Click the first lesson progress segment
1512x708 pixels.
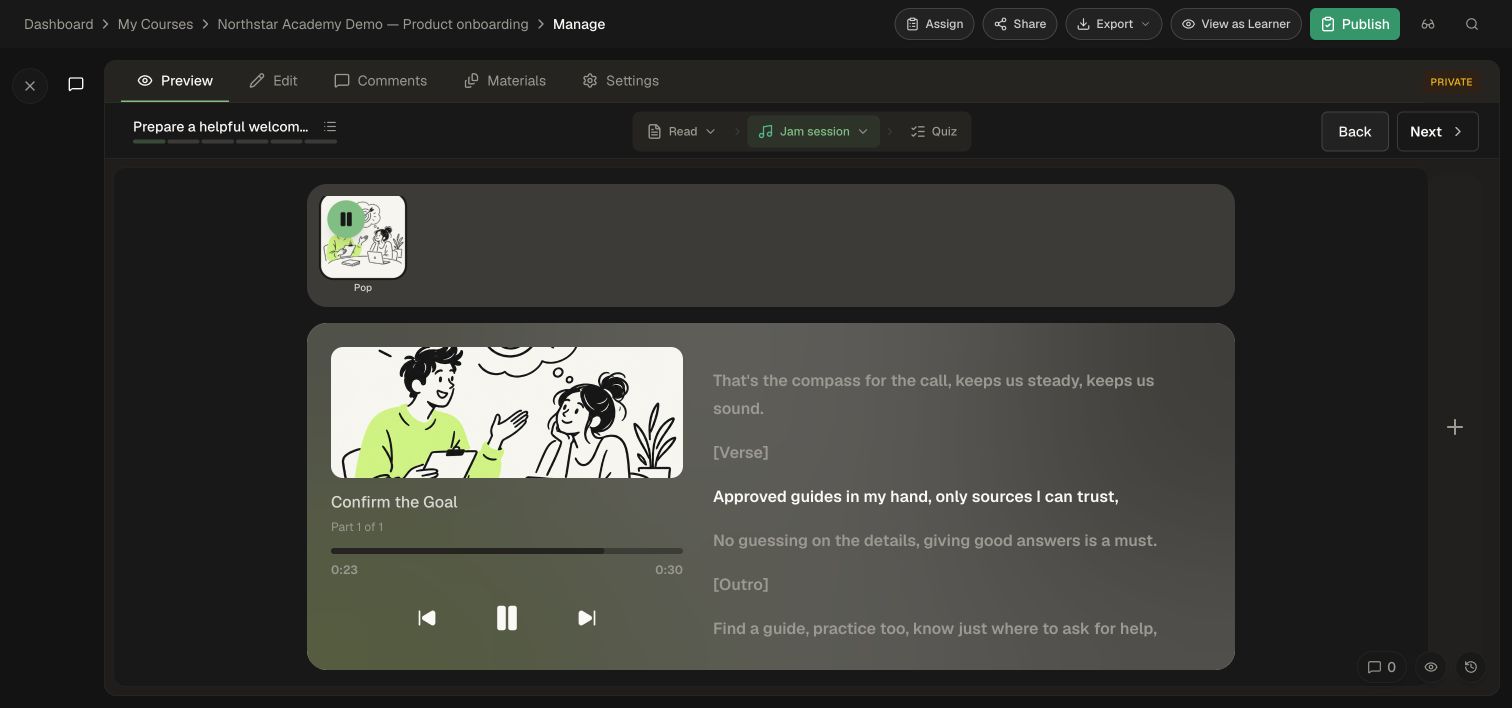pyautogui.click(x=149, y=142)
